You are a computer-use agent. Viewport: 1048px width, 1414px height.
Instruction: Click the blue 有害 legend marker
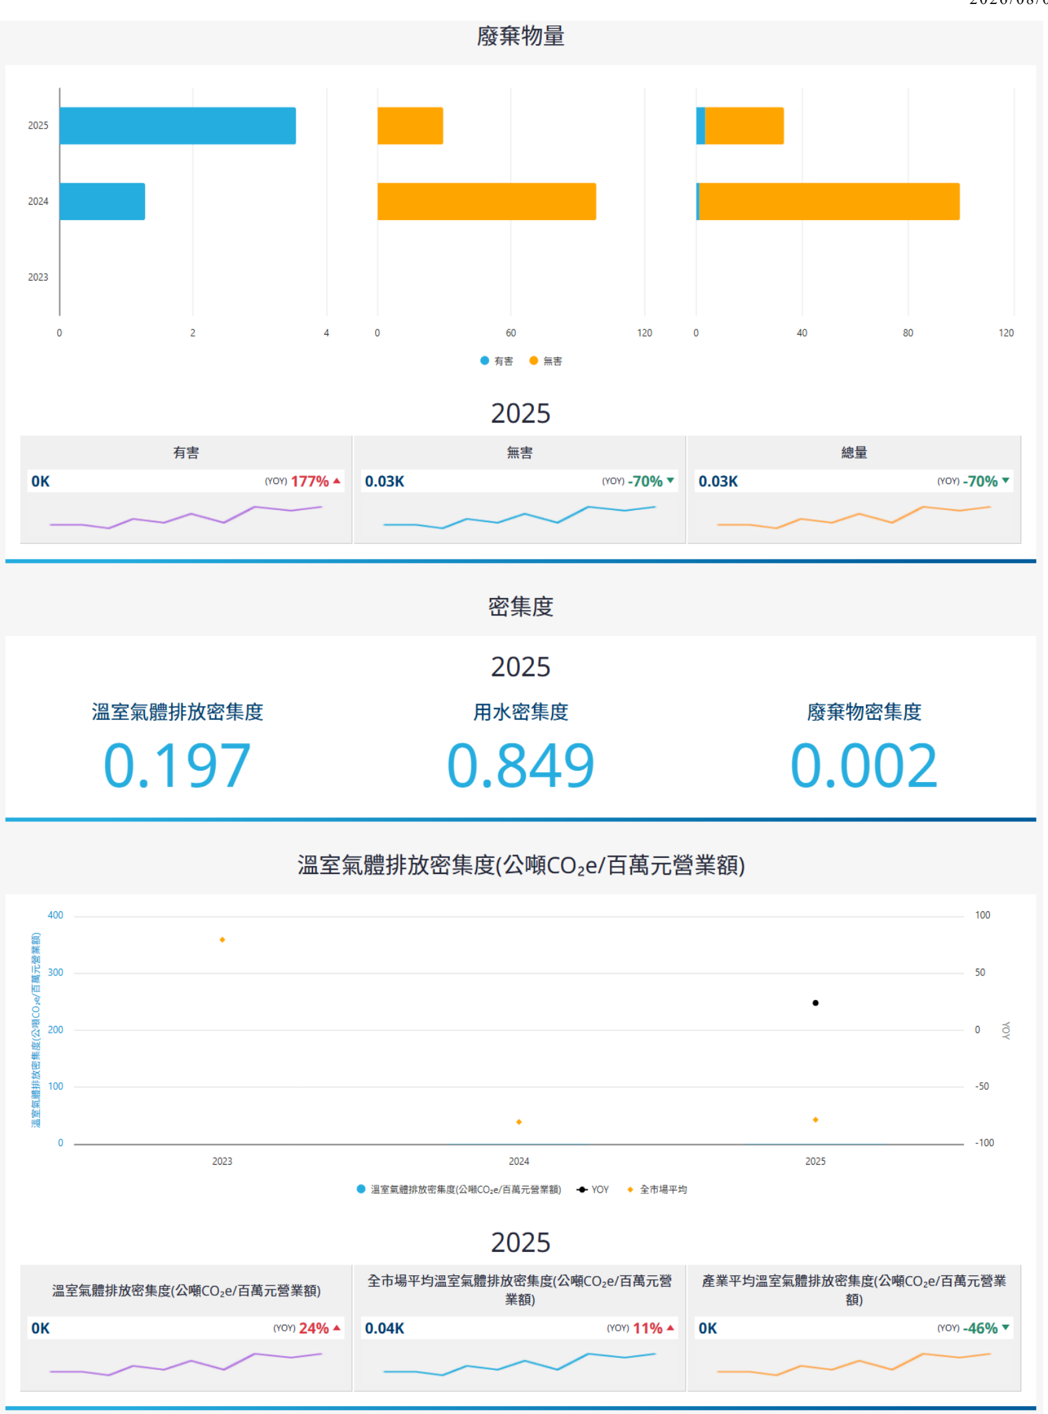pyautogui.click(x=485, y=361)
